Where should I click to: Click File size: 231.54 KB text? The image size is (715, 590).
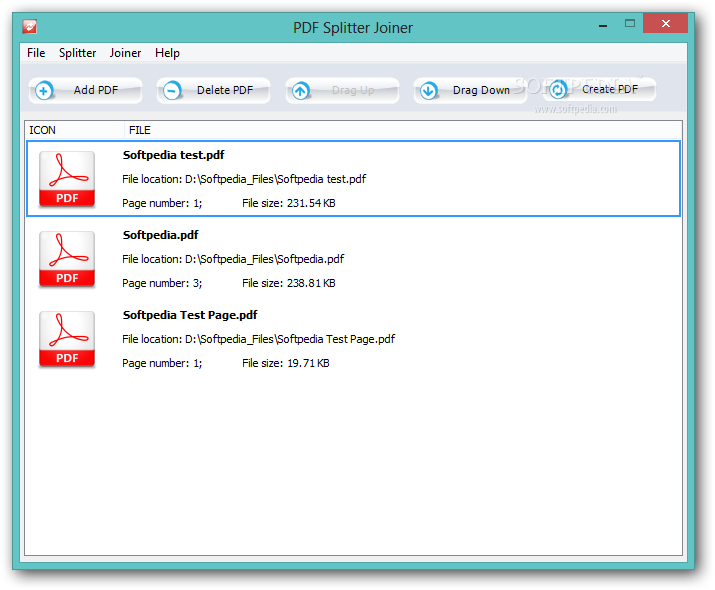289,203
